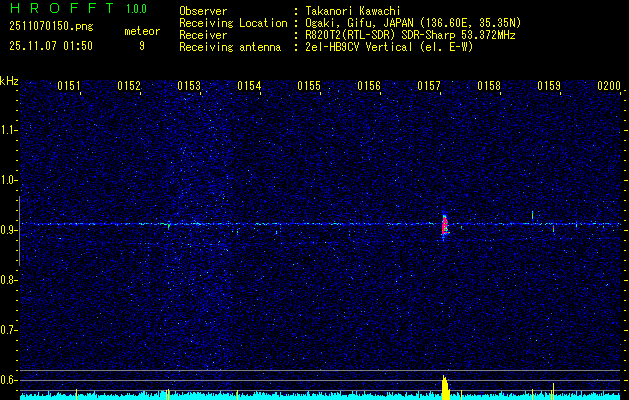Viewport: 629px width, 400px height.
Task: Pick the 0157 time marker
Action: point(429,86)
